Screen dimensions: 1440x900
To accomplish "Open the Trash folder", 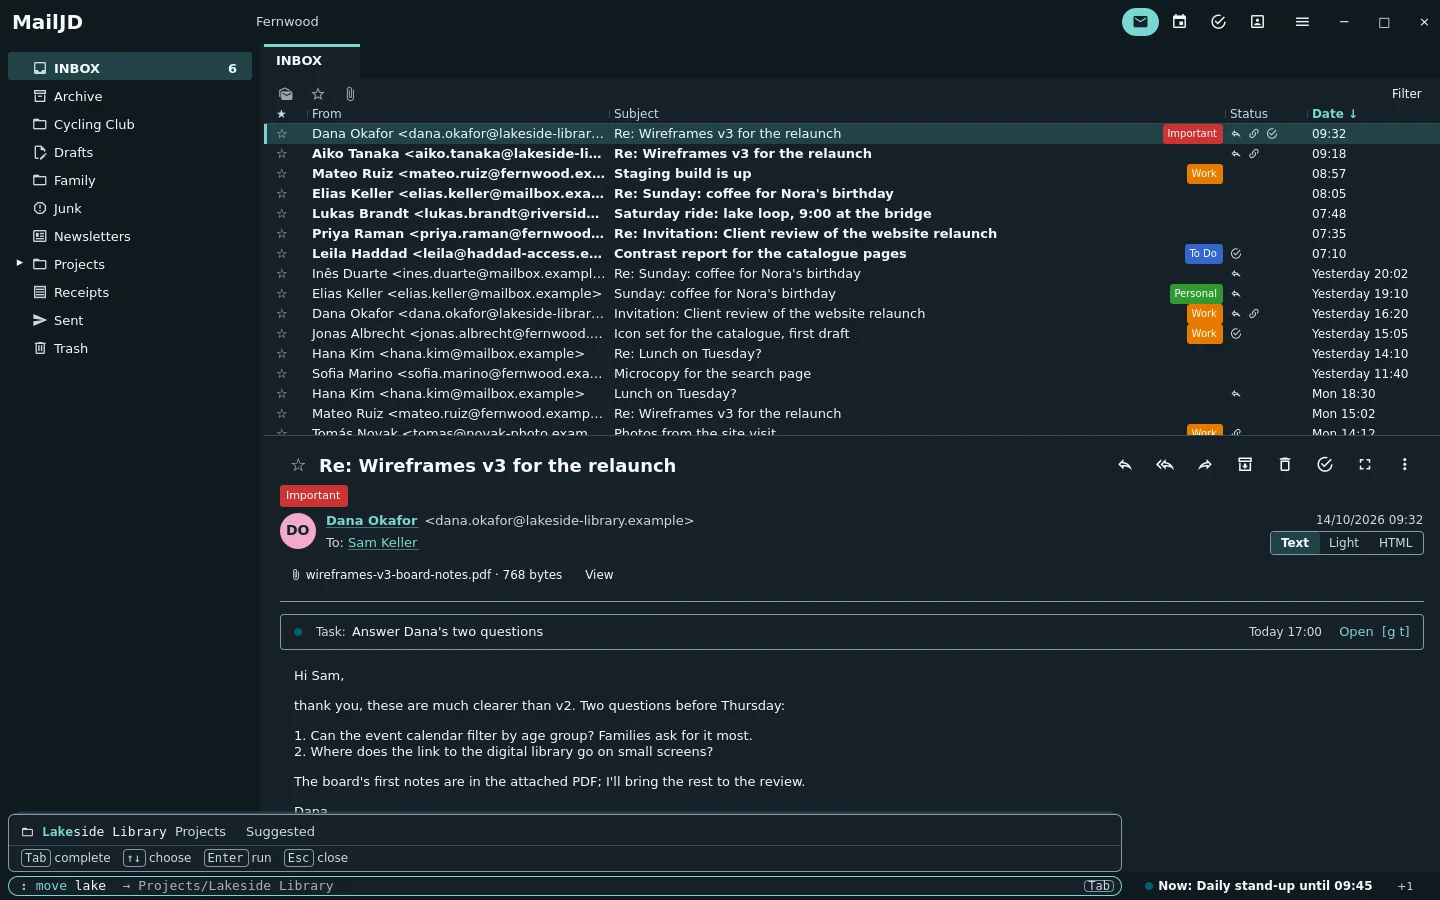I will pos(130,348).
